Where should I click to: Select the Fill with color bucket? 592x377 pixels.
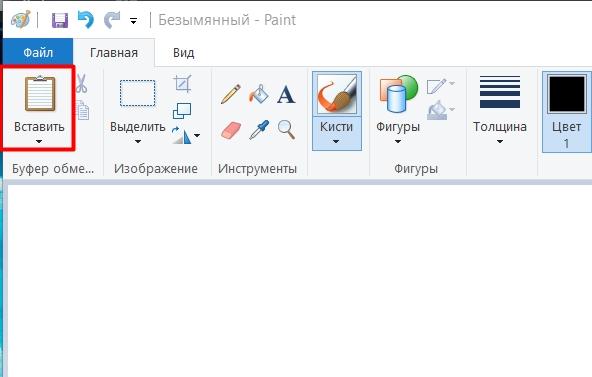(x=259, y=94)
